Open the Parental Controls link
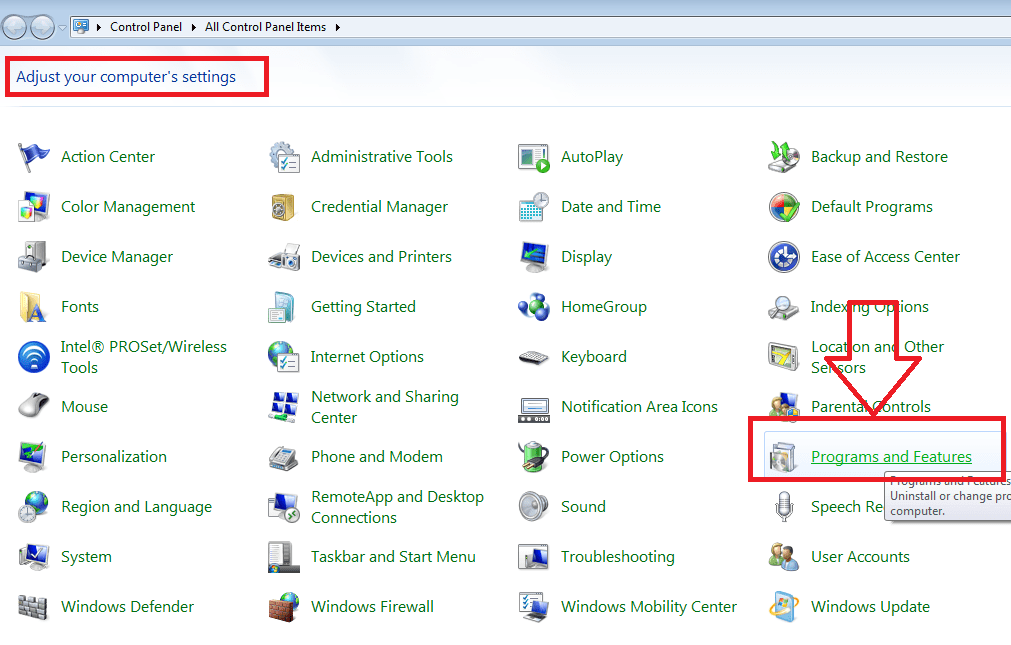The width and height of the screenshot is (1011, 645). click(x=870, y=407)
